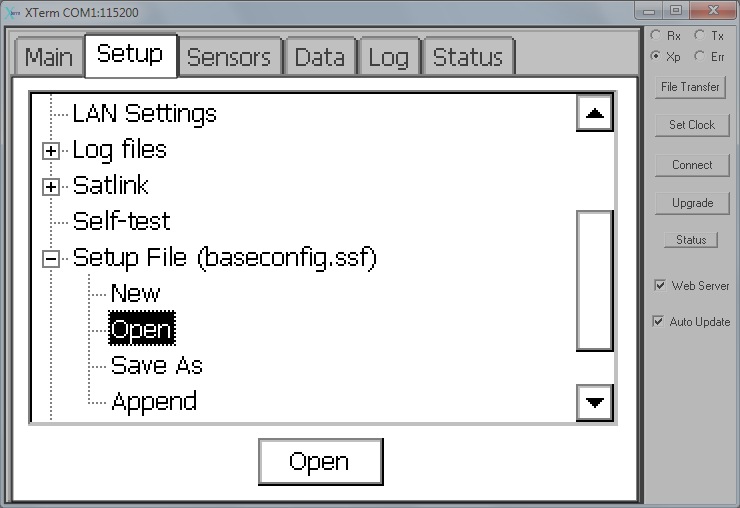Select the Tx radio button
Screen dimensions: 740x508
(700, 36)
